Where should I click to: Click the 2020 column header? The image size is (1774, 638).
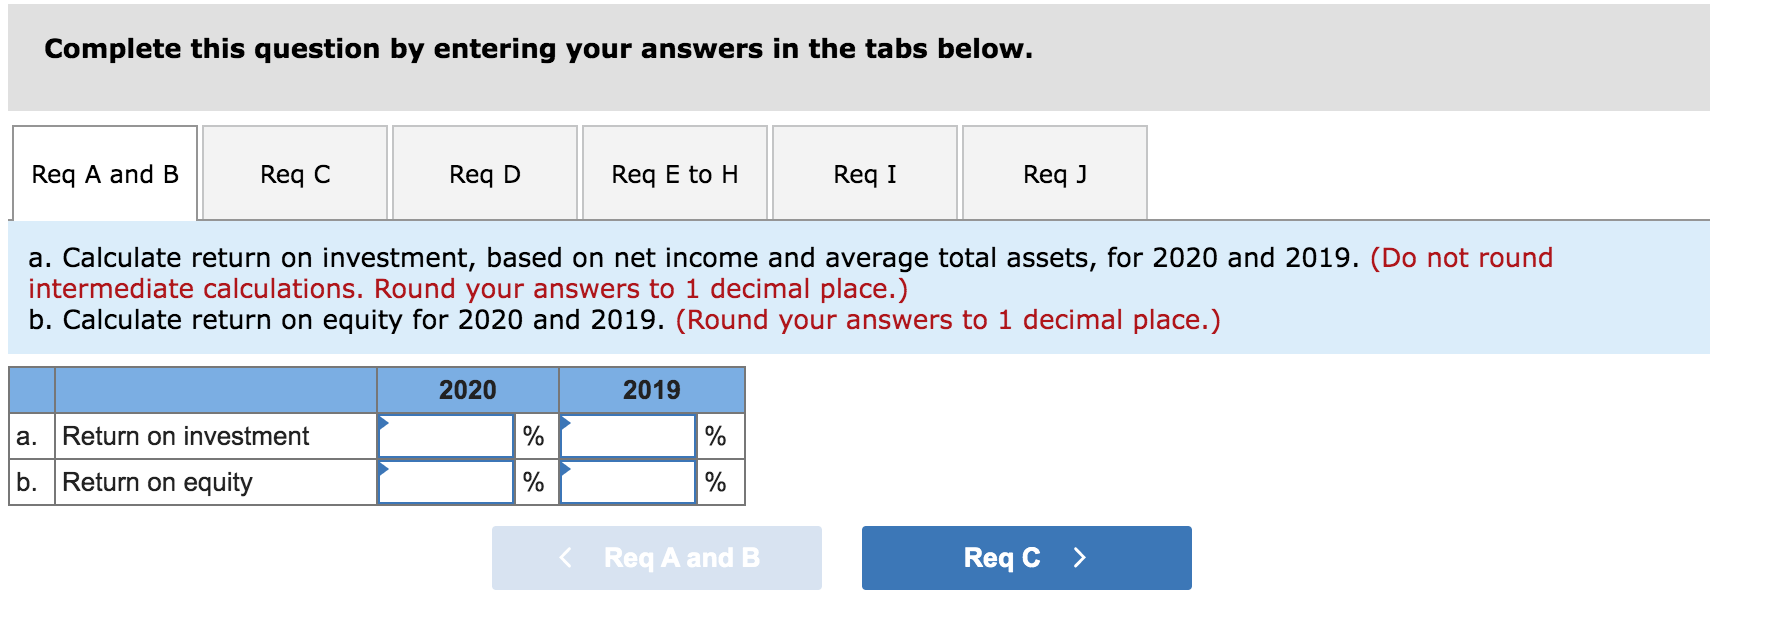465,390
